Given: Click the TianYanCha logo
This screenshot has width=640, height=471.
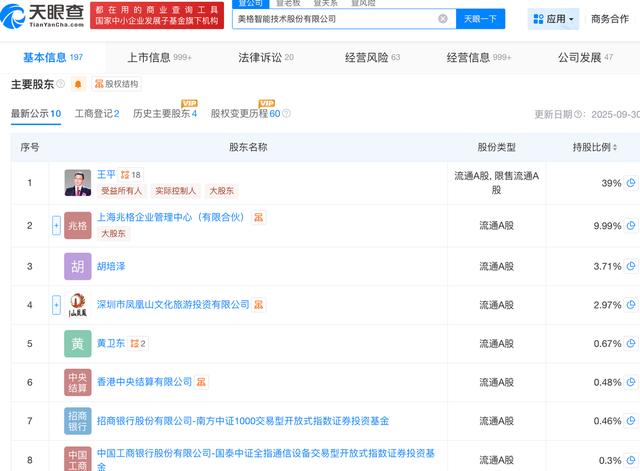Looking at the screenshot, I should pos(45,18).
